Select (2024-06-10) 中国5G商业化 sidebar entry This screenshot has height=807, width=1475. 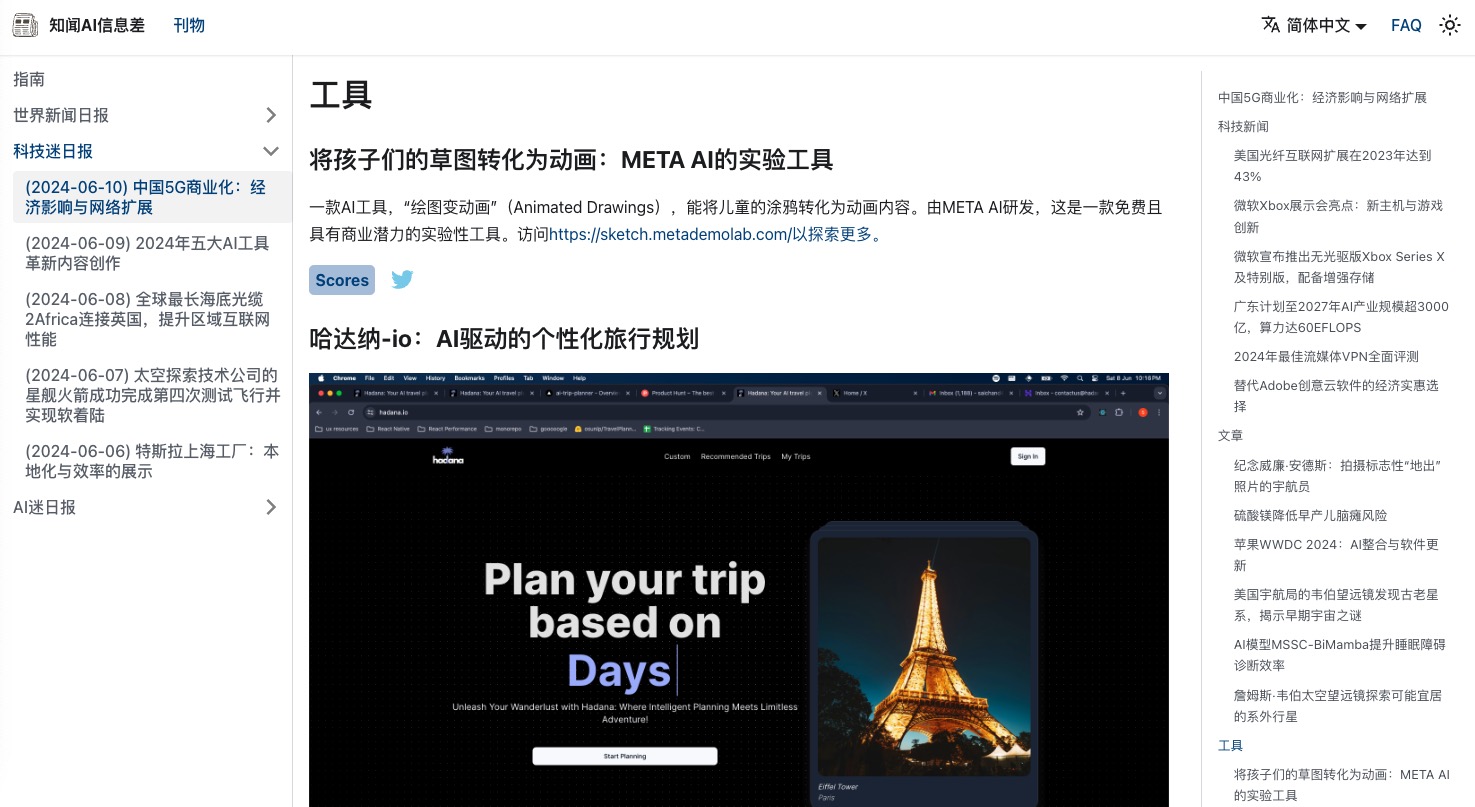pos(152,197)
